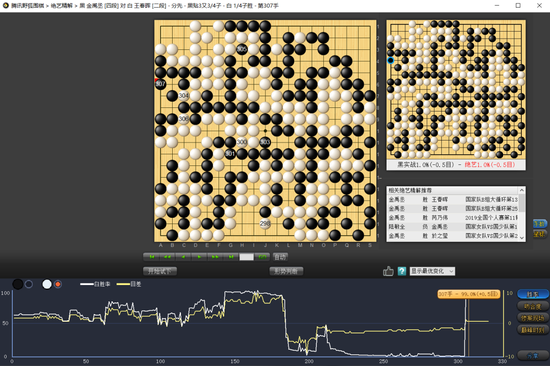The height and width of the screenshot is (366, 550).
Task: Jump to the first move of the game
Action: click(152, 257)
